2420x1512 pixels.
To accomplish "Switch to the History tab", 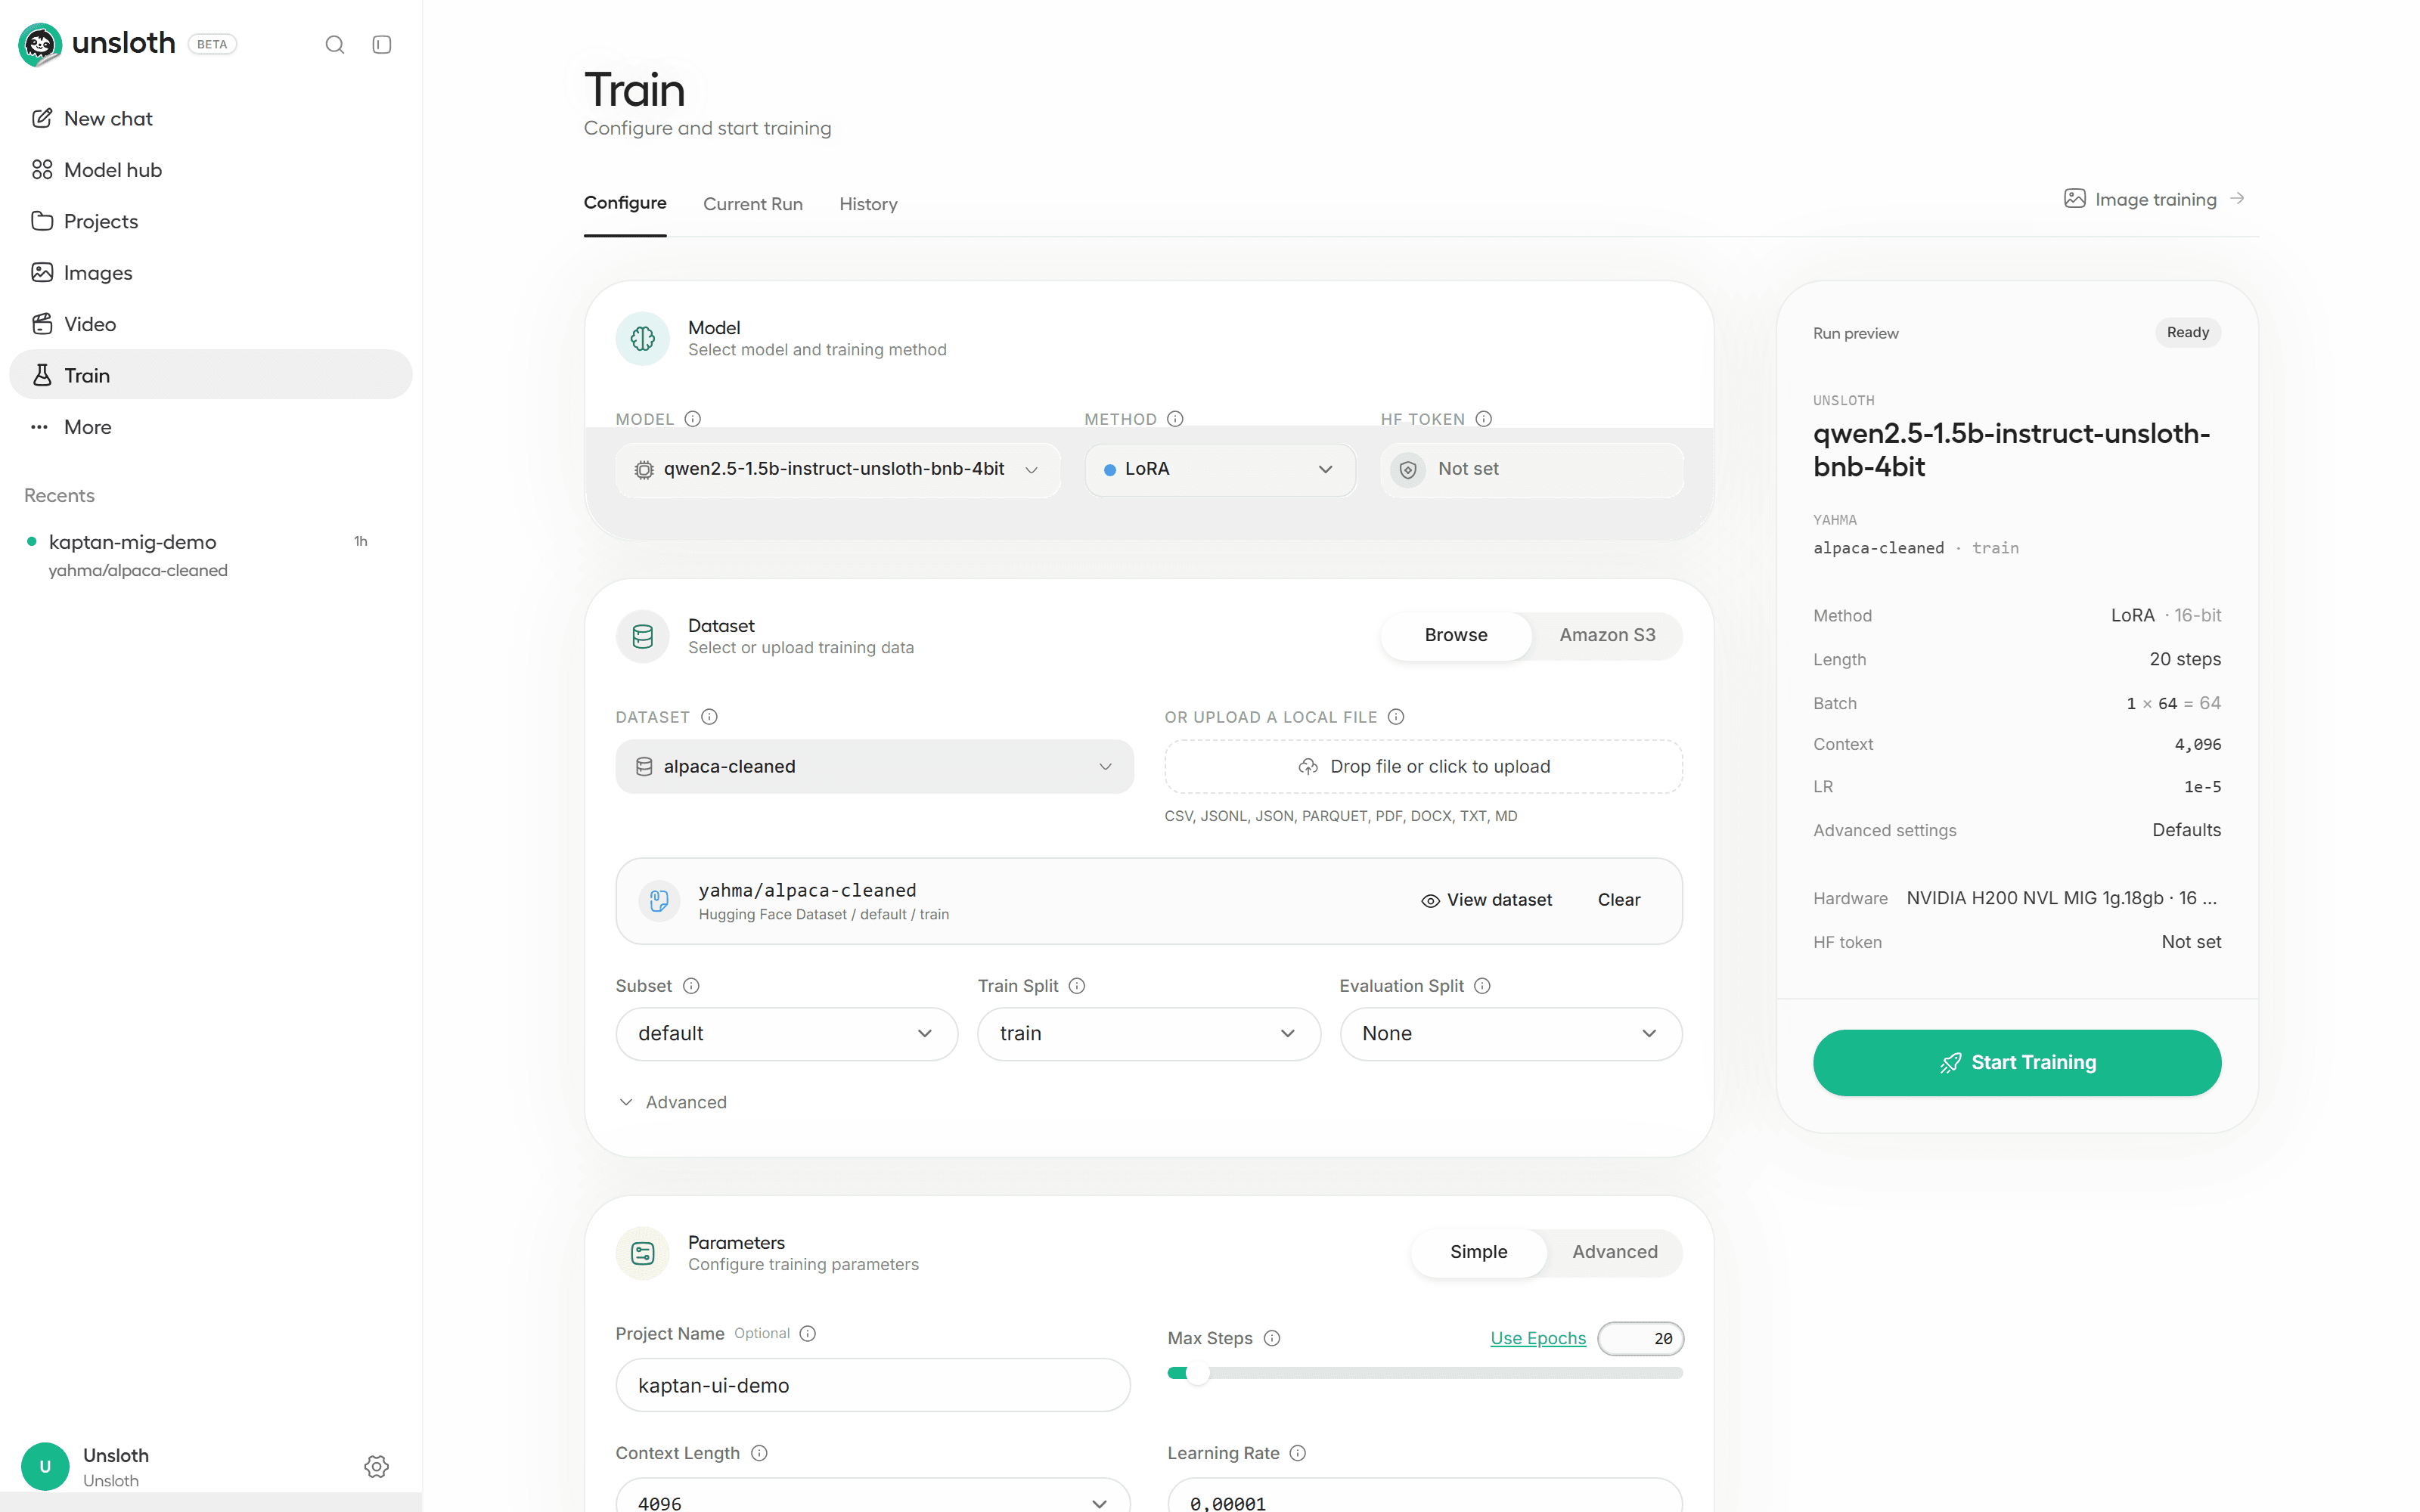I will coord(868,204).
